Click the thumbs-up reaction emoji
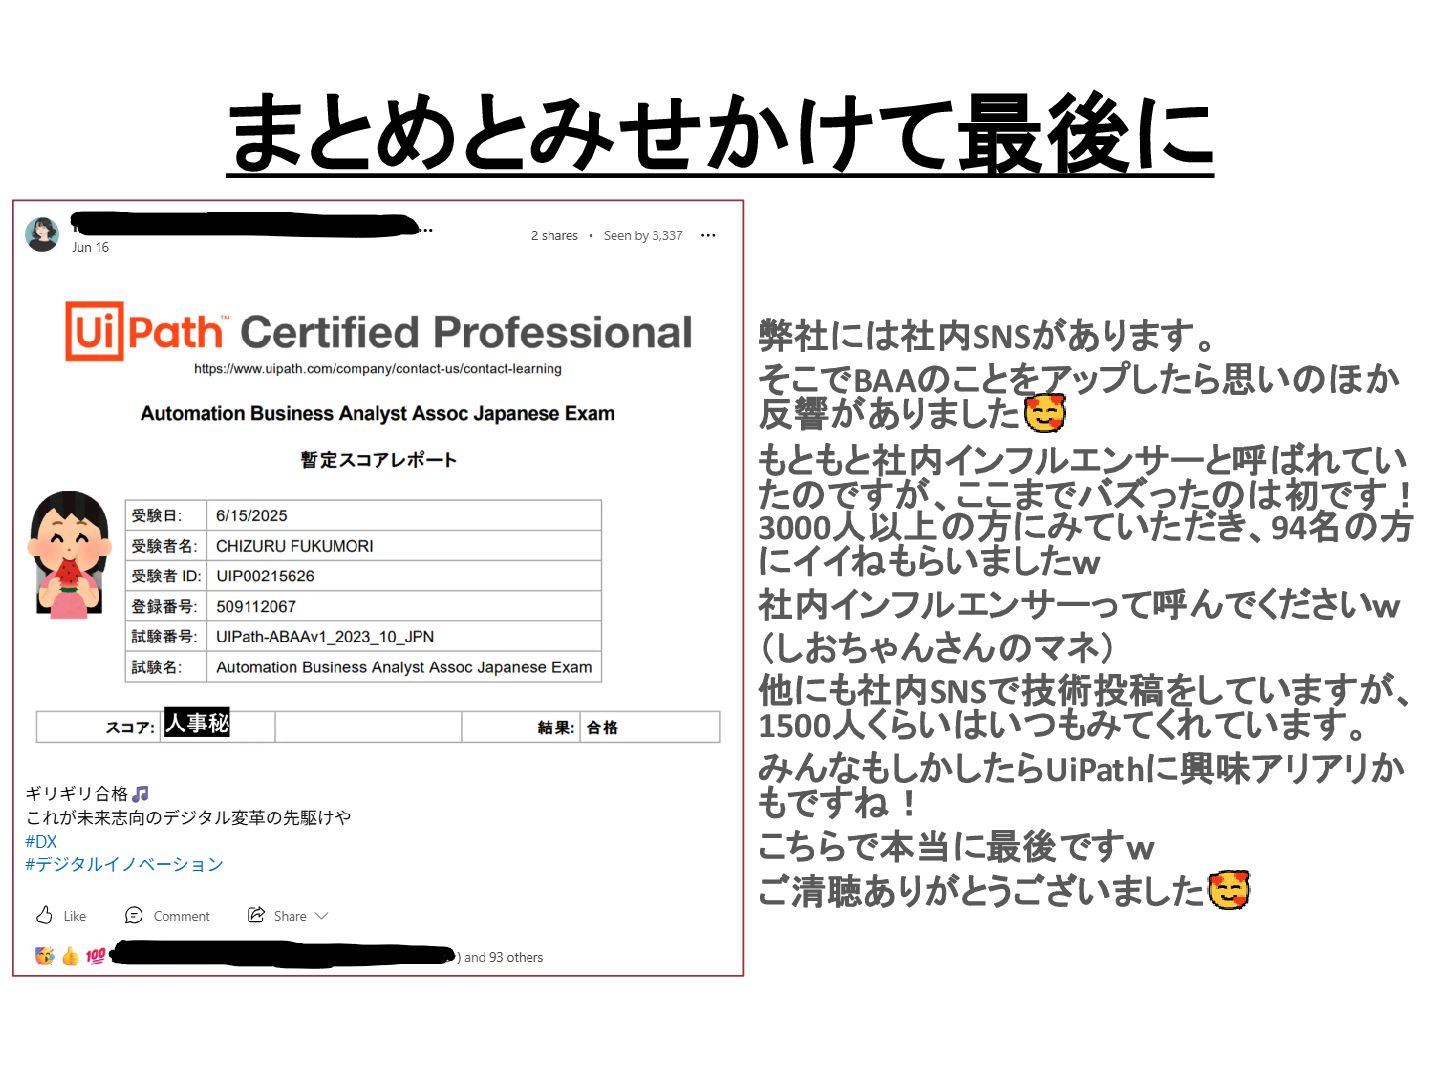The image size is (1440, 1080). (70, 956)
